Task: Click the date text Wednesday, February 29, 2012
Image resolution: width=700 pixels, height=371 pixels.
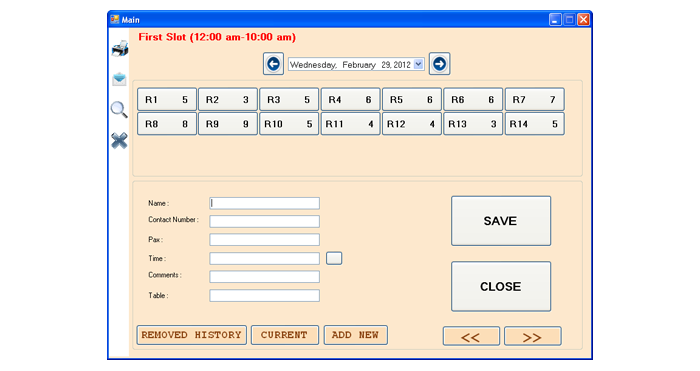Action: point(350,65)
